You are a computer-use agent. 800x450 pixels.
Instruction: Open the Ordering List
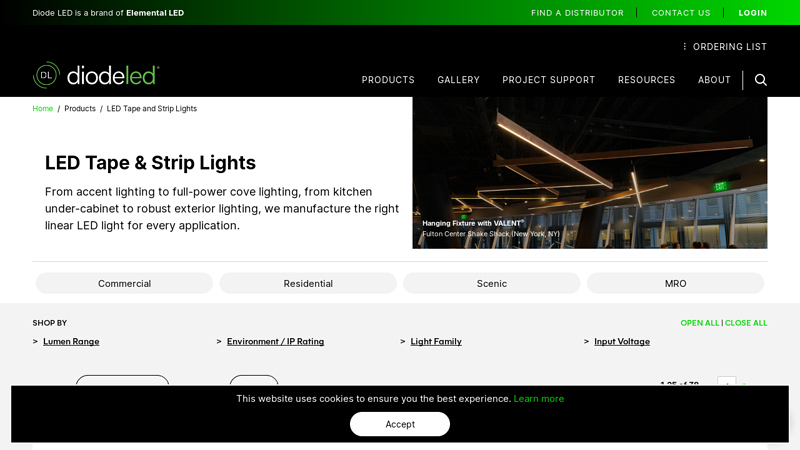pyautogui.click(x=725, y=46)
